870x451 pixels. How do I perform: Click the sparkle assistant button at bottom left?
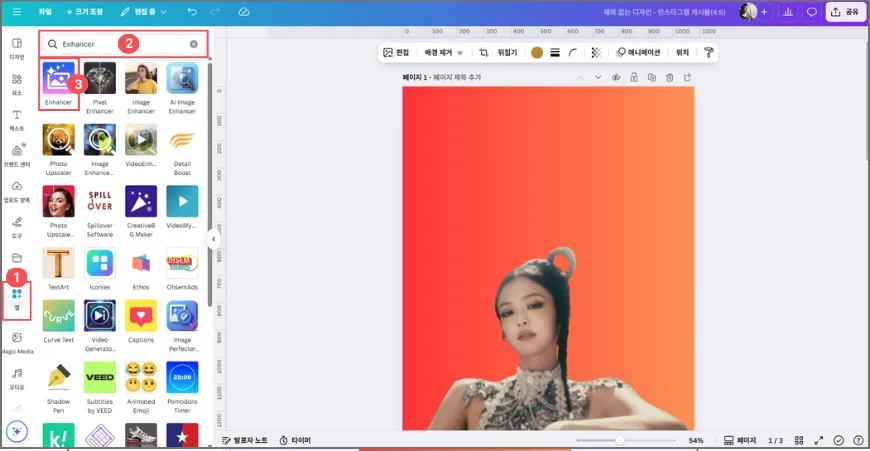click(17, 431)
